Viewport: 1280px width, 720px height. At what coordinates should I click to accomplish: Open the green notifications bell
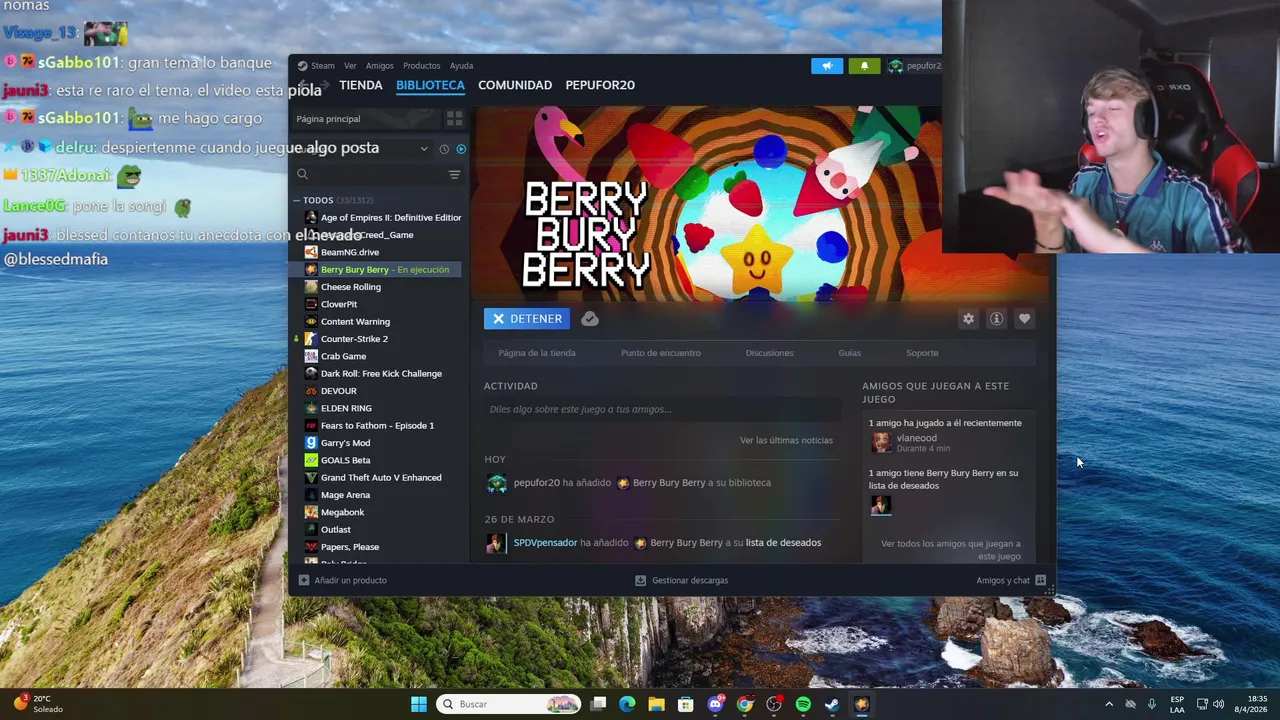pos(865,66)
